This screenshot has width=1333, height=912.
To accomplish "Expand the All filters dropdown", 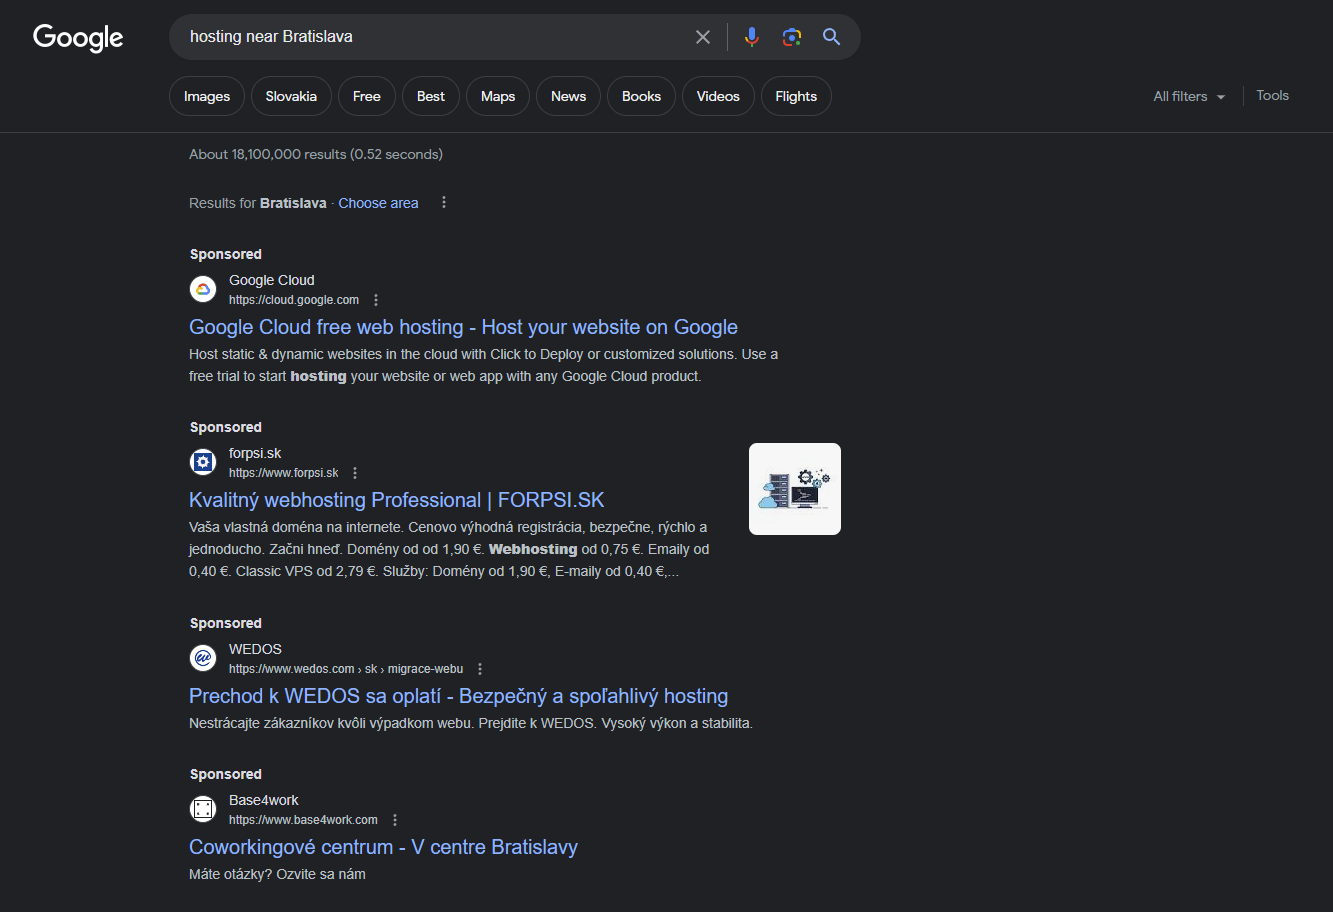I will click(x=1189, y=96).
